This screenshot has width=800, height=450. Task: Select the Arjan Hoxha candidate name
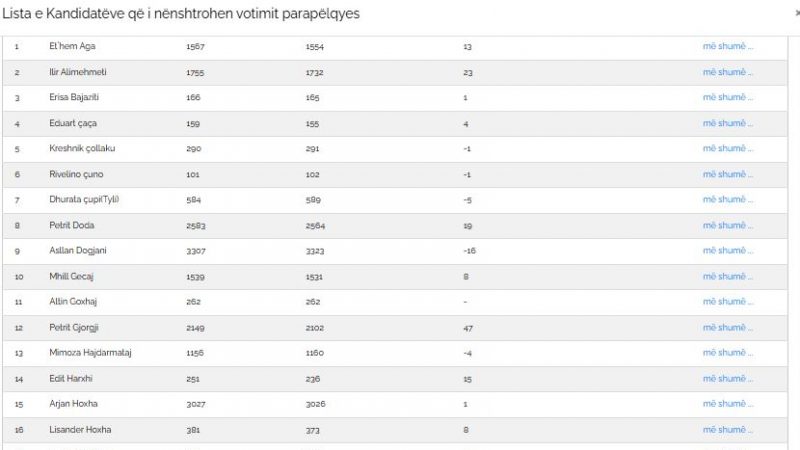coord(73,404)
